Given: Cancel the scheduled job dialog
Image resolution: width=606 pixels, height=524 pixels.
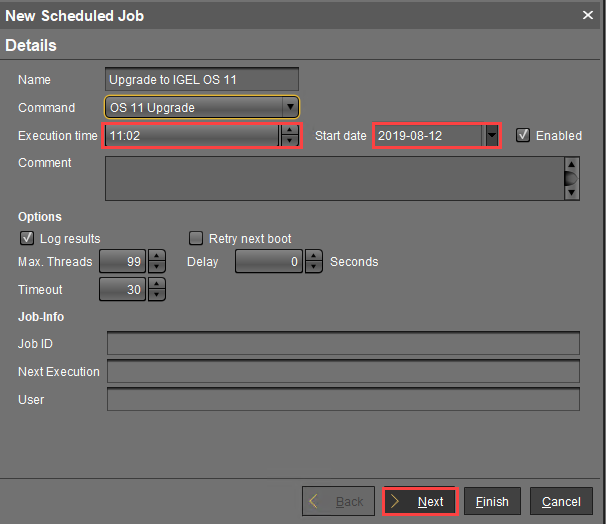Looking at the screenshot, I should point(561,501).
